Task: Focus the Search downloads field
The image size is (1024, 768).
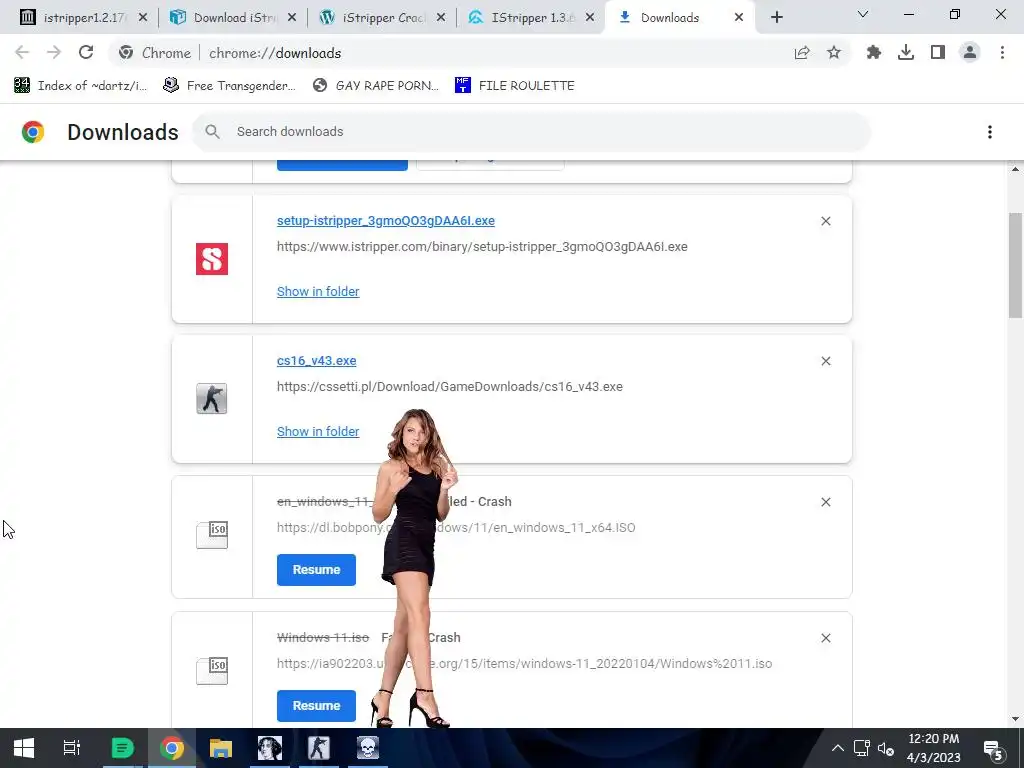Action: tap(531, 131)
